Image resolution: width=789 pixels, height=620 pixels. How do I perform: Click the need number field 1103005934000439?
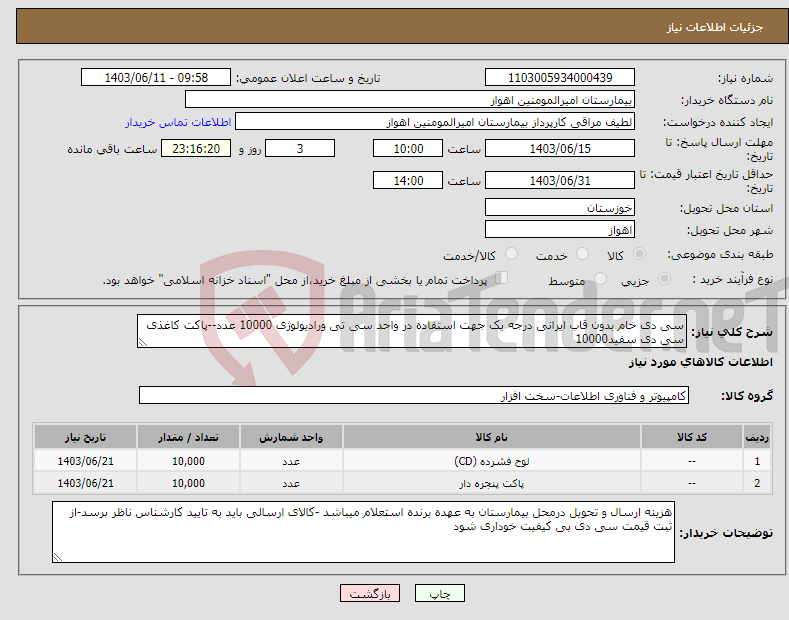[x=560, y=78]
